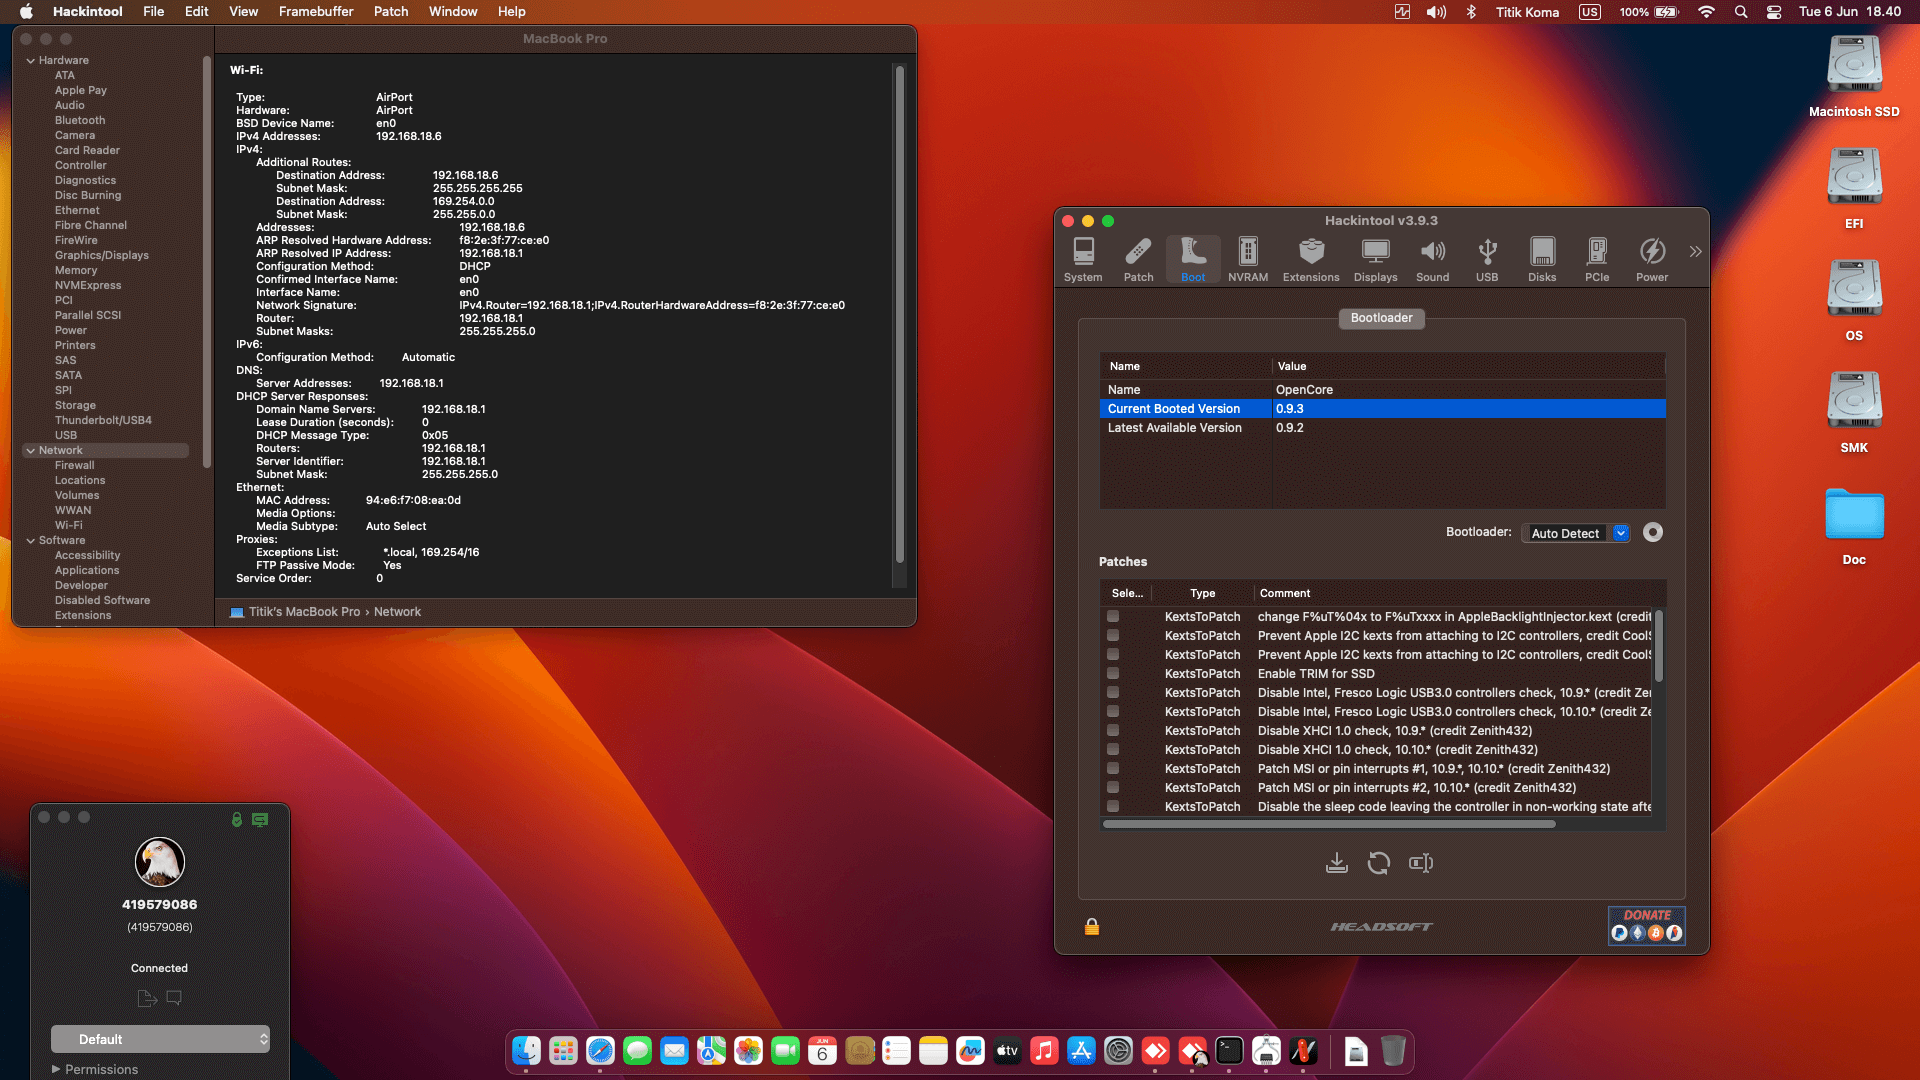Screen dimensions: 1920x1080
Task: Click the volume icon in menu bar
Action: pyautogui.click(x=1437, y=12)
